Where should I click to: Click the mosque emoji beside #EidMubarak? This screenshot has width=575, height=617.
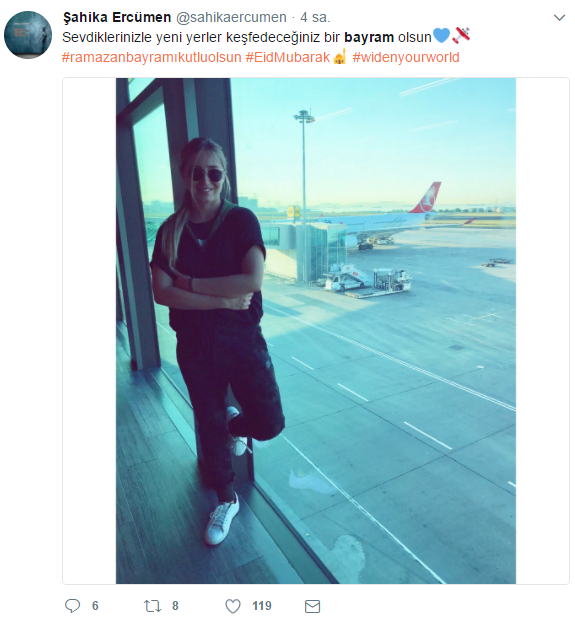(340, 56)
